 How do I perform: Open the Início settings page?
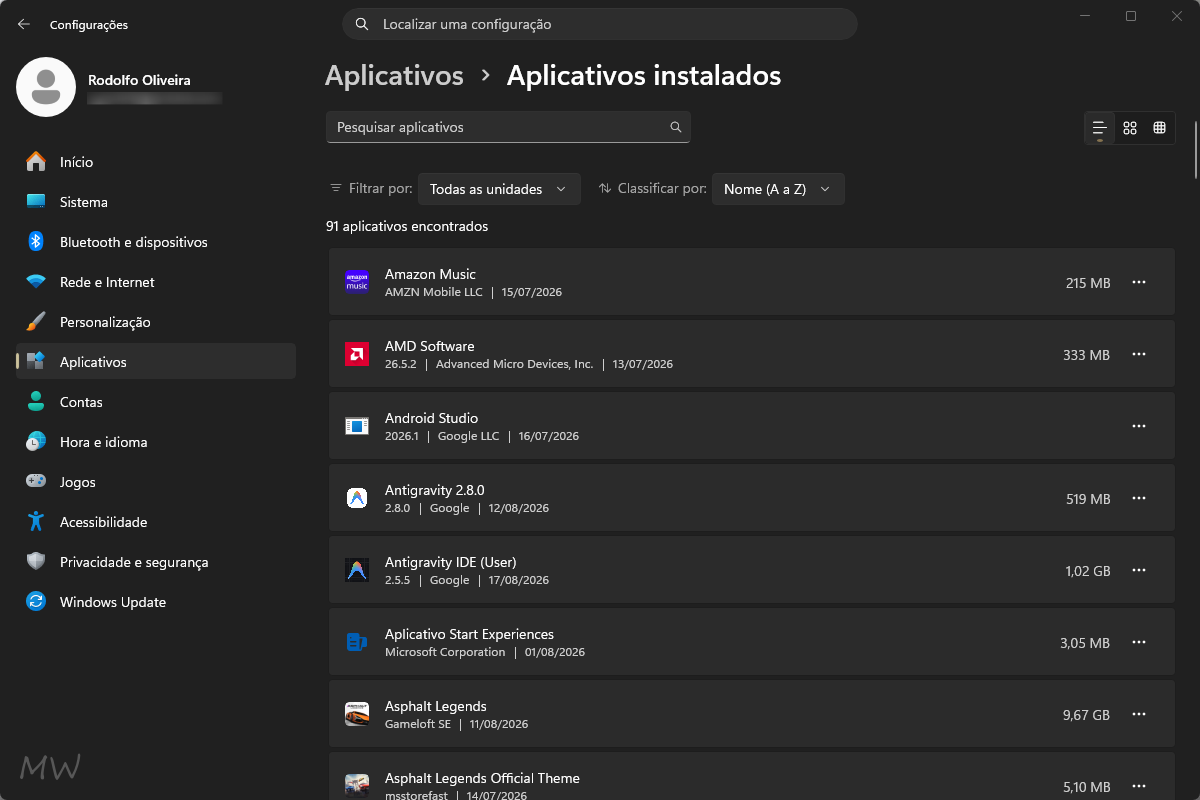pos(156,162)
